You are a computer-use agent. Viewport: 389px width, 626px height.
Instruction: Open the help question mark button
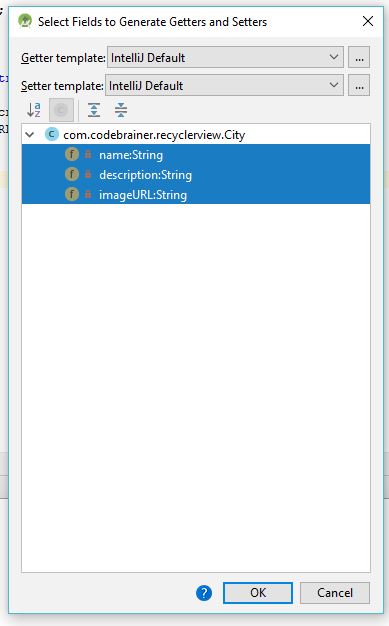(204, 593)
